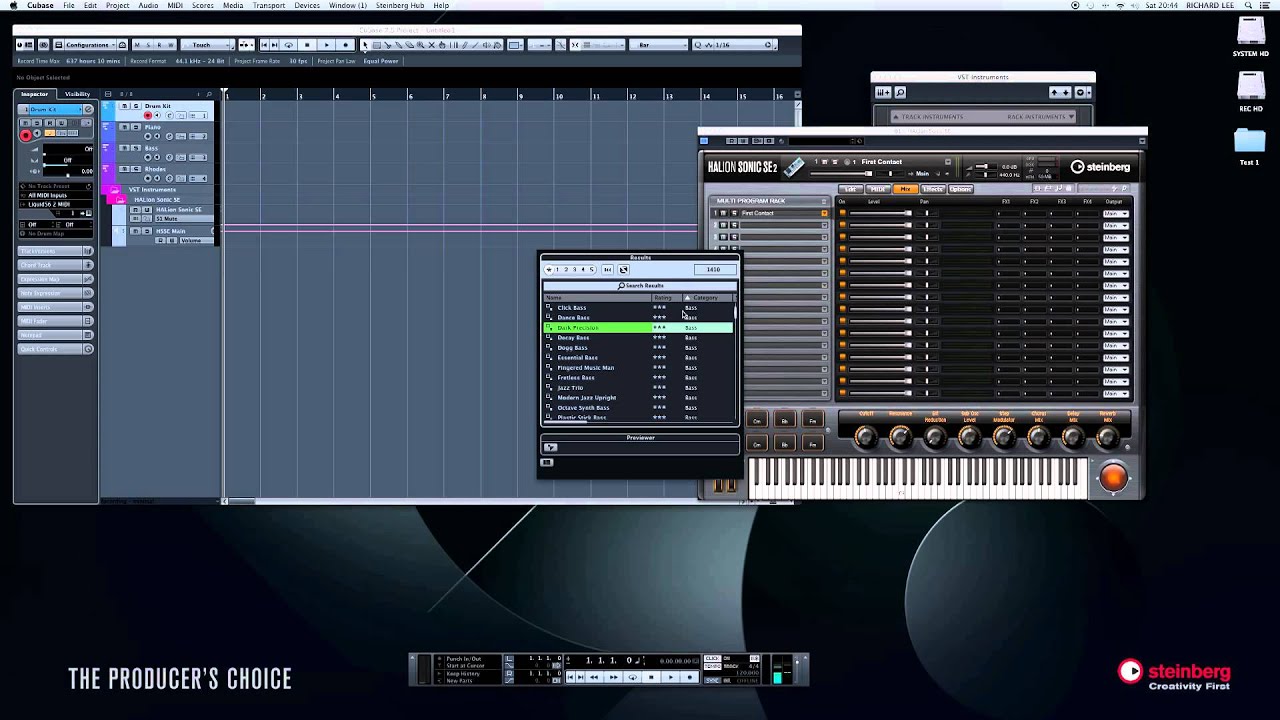Screen dimensions: 1280x720
Task: Toggle the On button for slot 1
Action: (843, 213)
